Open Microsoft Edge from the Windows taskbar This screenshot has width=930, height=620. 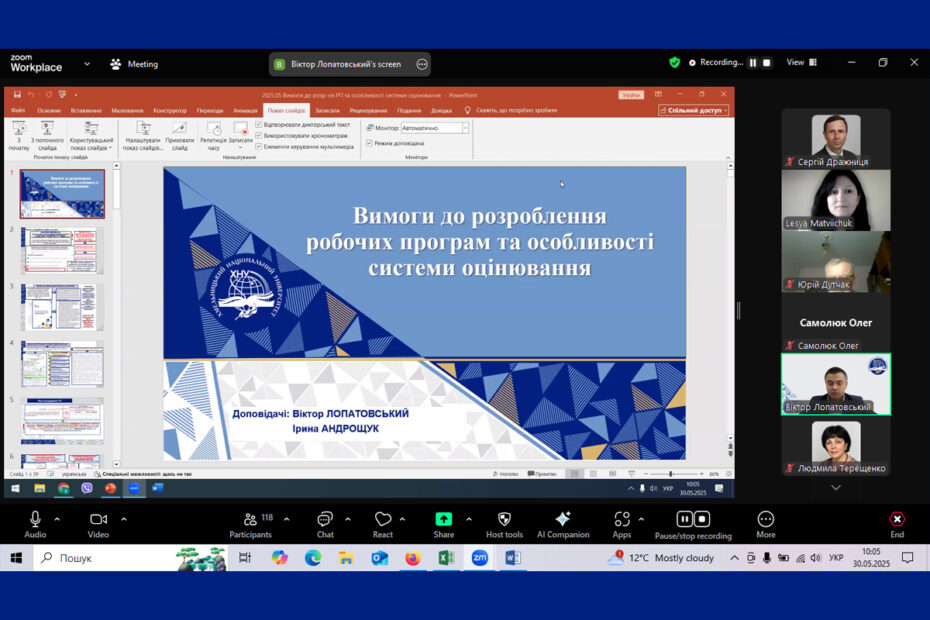point(313,558)
